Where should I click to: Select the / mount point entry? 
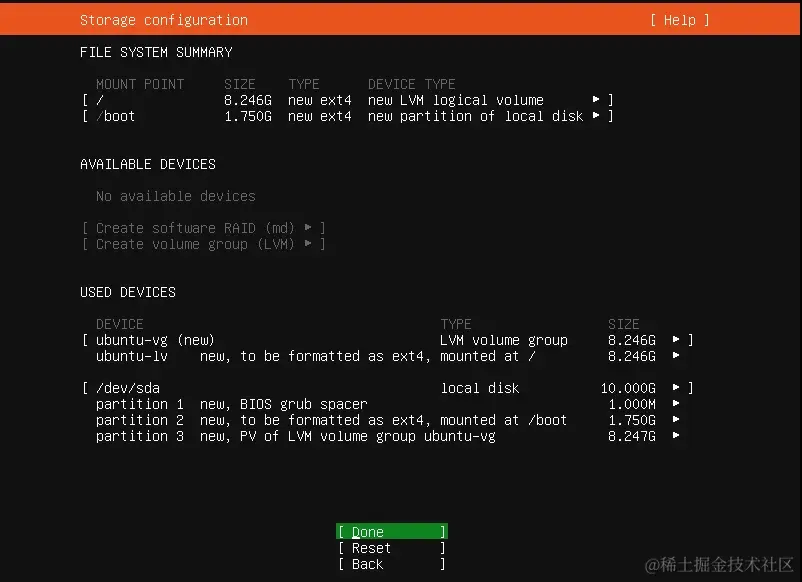[348, 100]
